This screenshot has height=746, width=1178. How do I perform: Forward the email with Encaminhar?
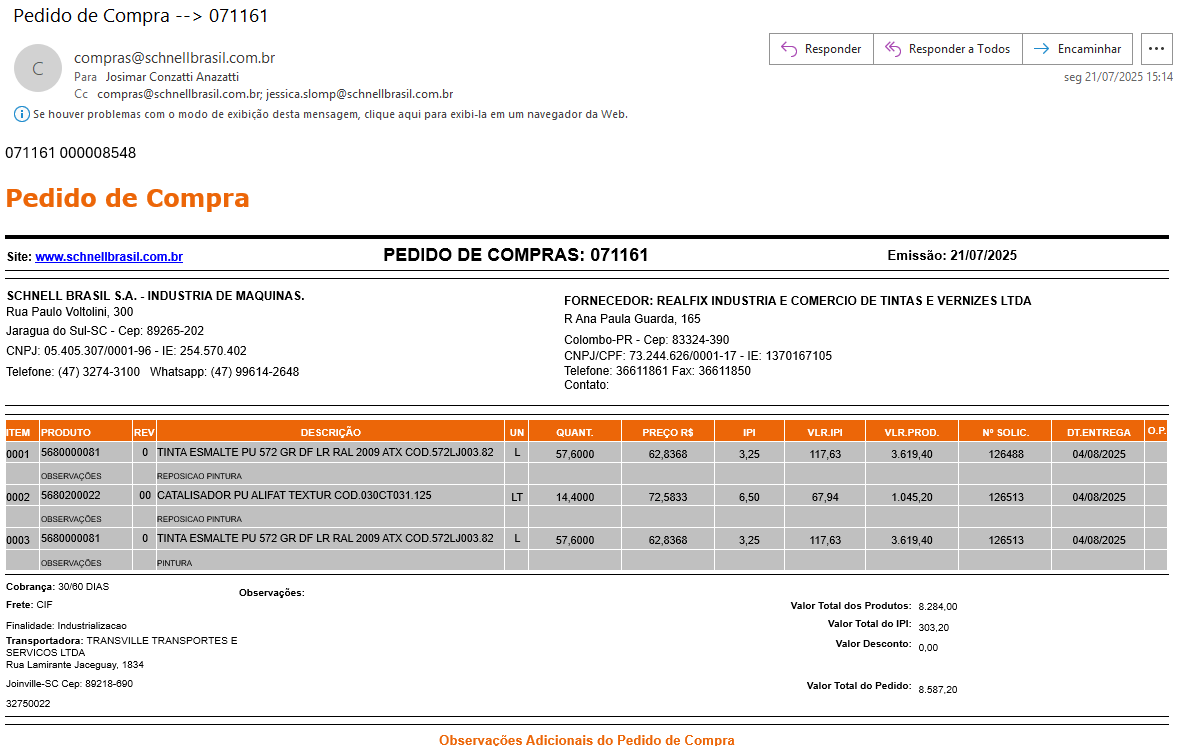(1078, 49)
